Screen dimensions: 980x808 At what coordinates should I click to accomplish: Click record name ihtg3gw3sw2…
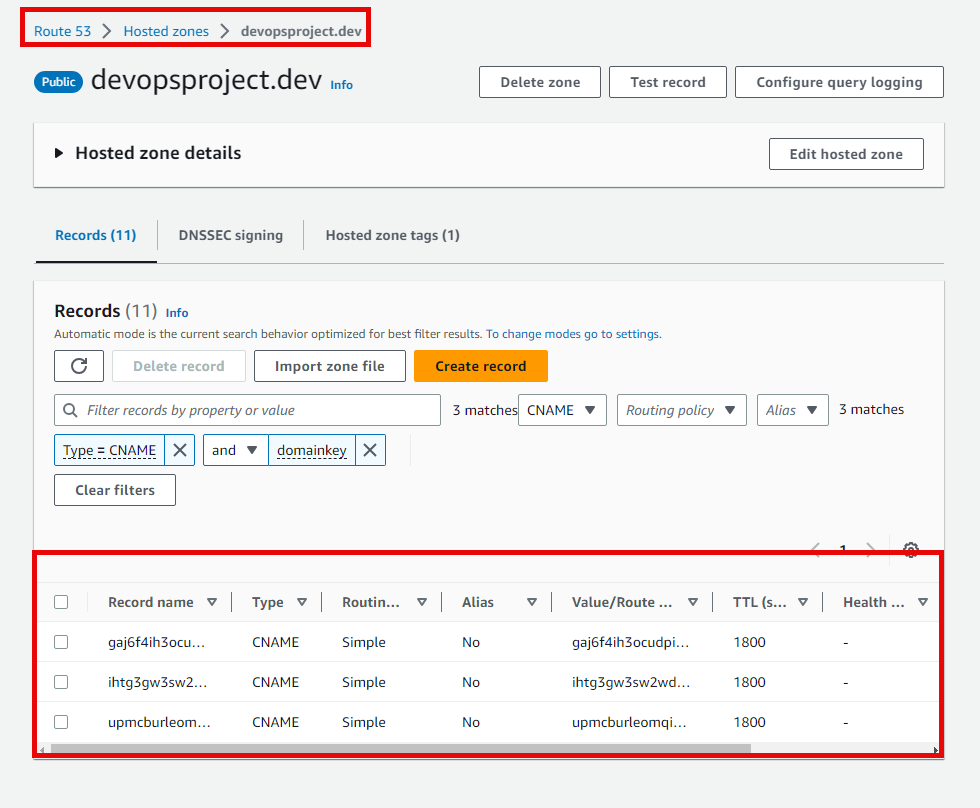tap(158, 682)
